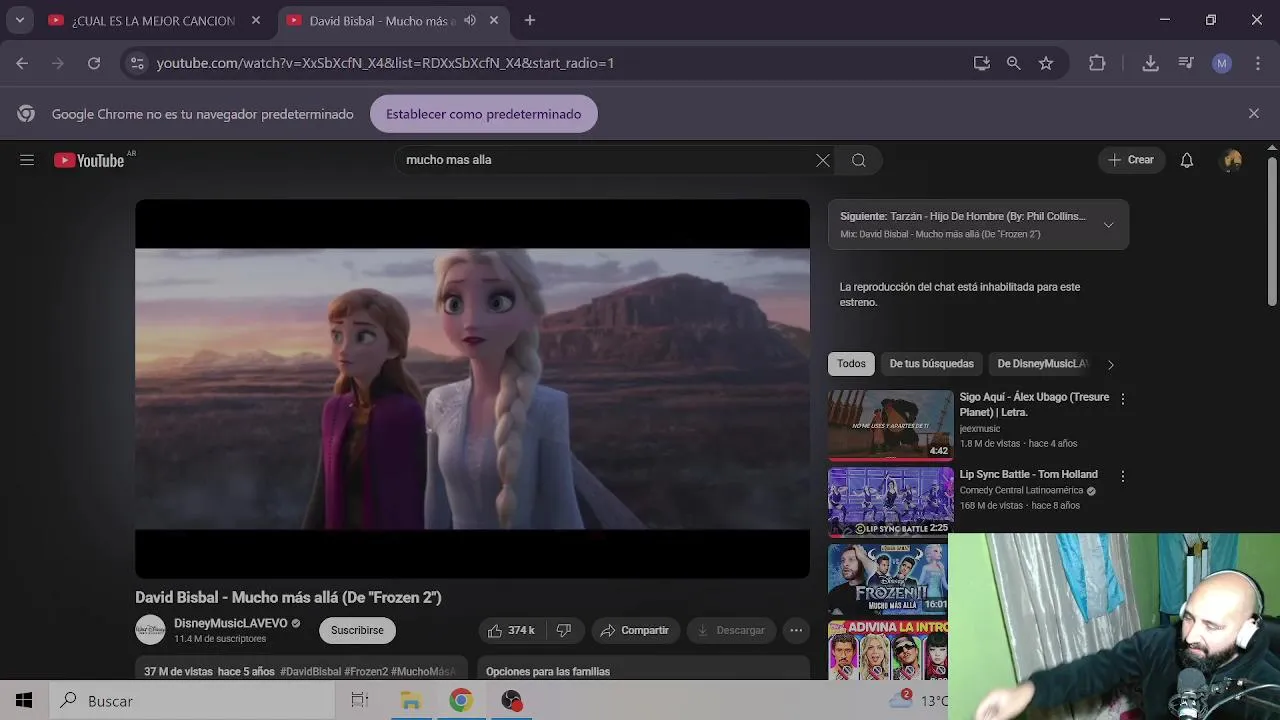Like the video with 374 k thumbs up
The height and width of the screenshot is (720, 1280).
(511, 630)
